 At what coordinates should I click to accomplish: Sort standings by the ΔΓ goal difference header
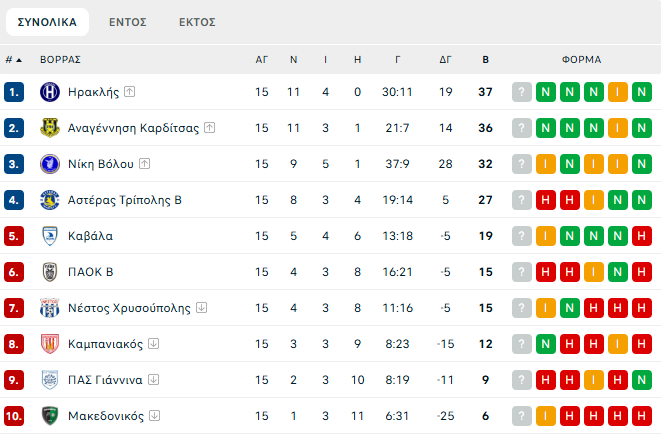click(x=446, y=60)
